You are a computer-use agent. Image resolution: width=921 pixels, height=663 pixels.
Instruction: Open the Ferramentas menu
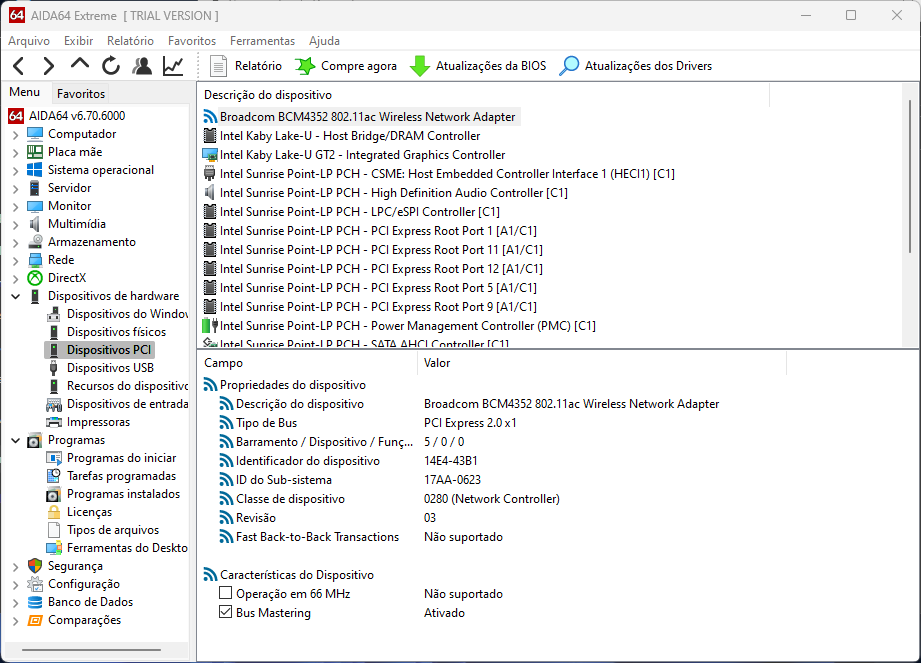[x=263, y=41]
